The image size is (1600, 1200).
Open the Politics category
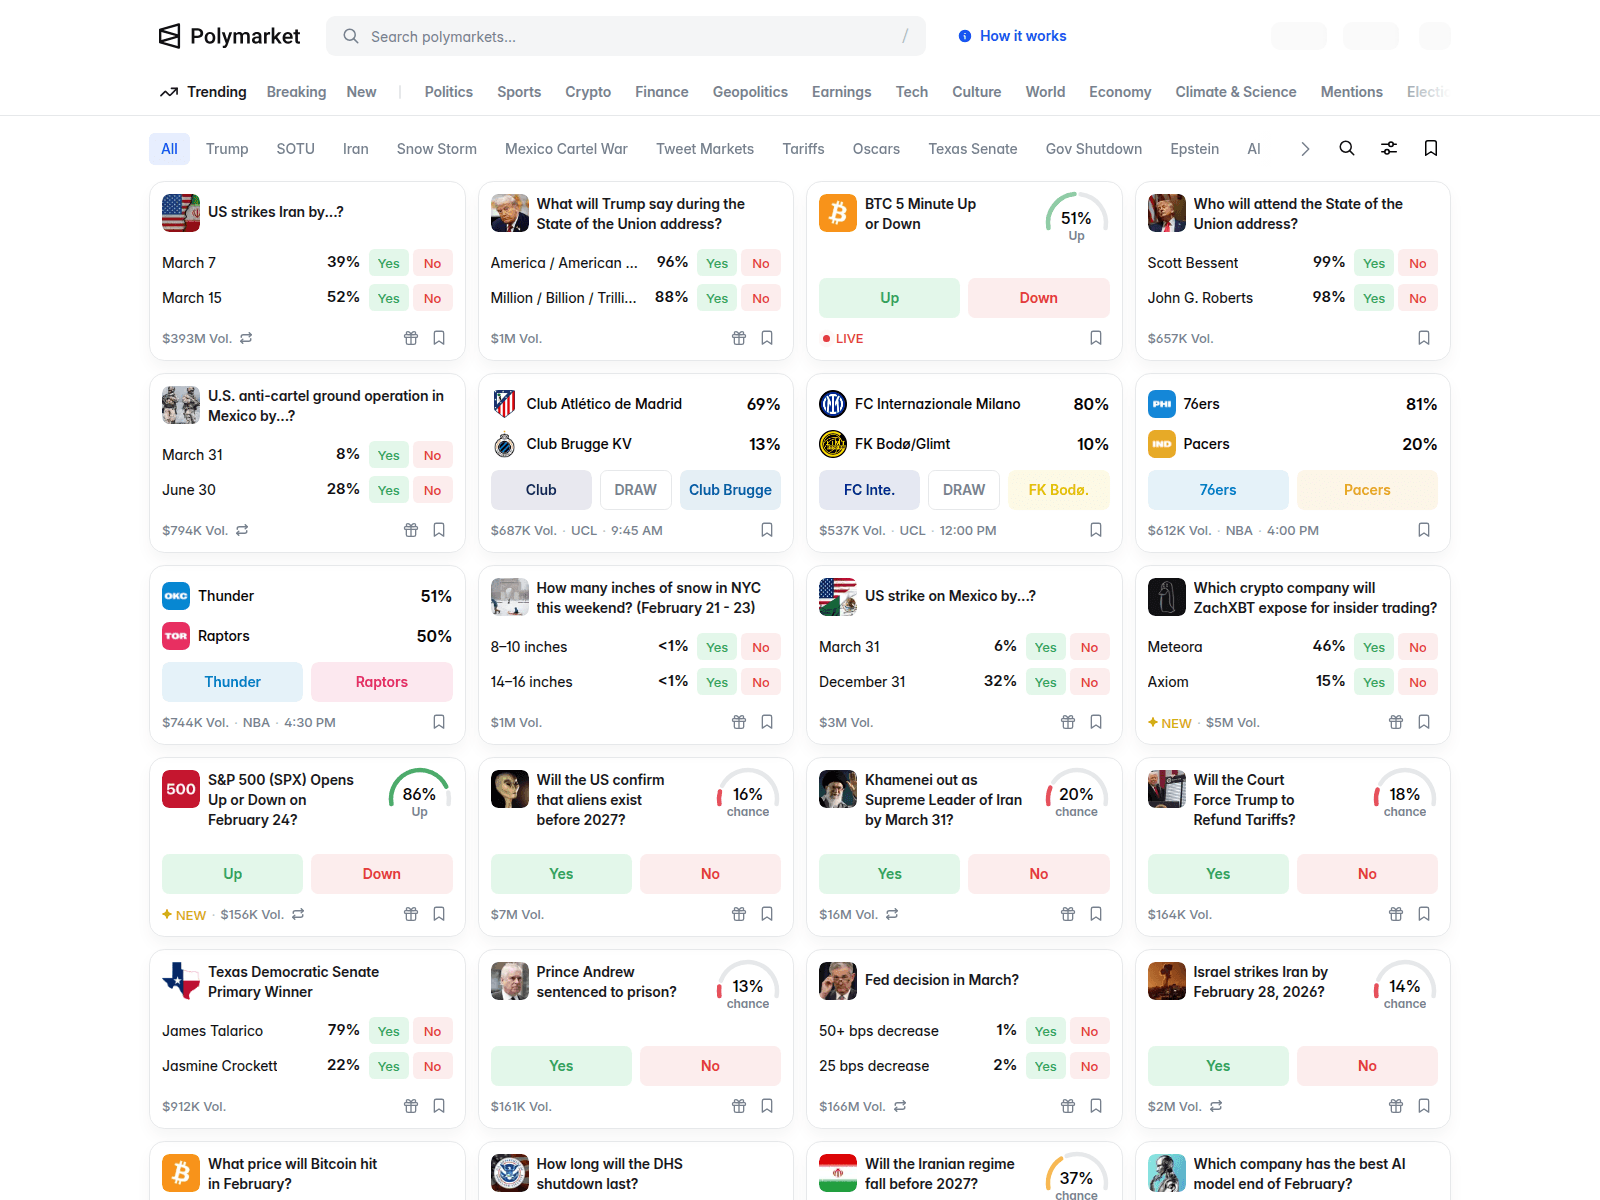[449, 92]
